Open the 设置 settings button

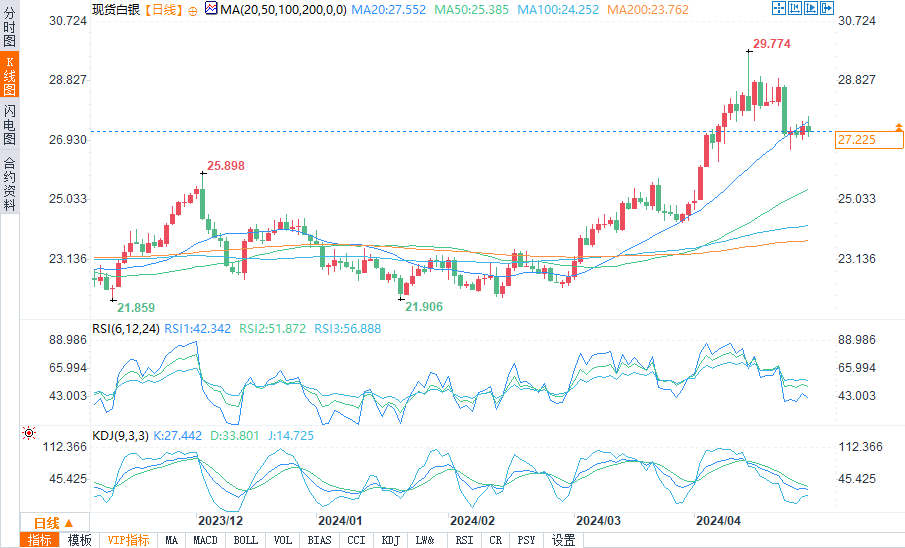pyautogui.click(x=563, y=540)
